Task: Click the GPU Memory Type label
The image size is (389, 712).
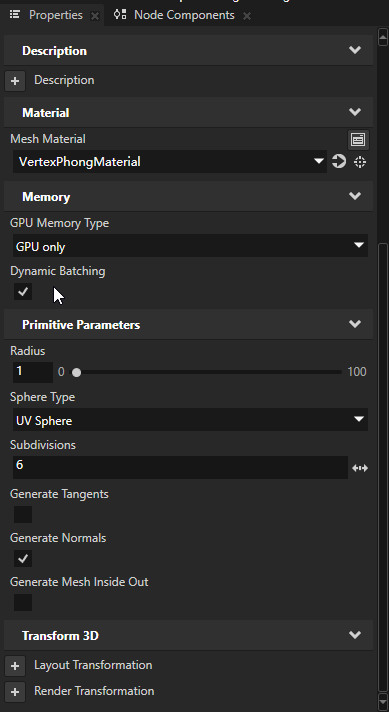Action: 59,223
